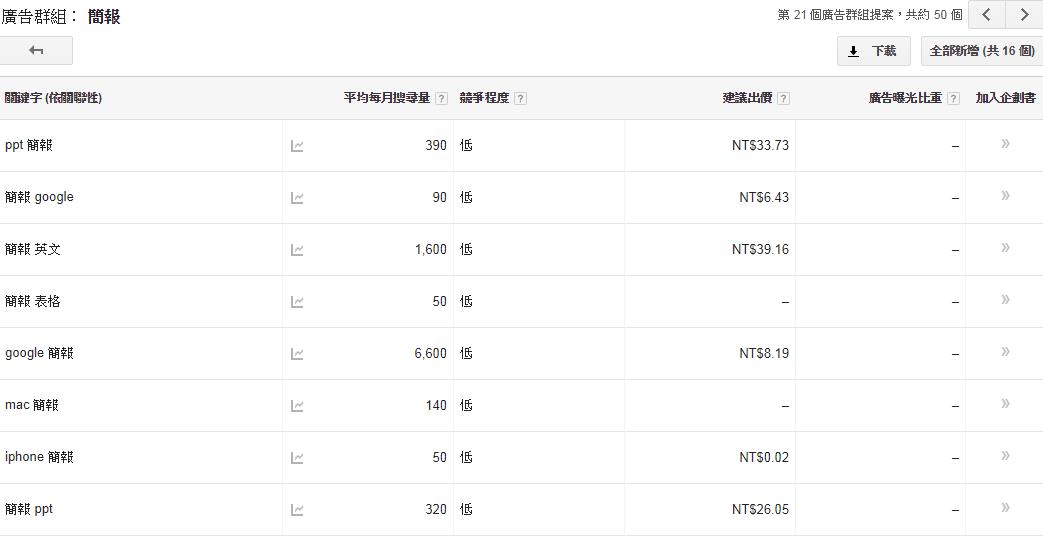1043x537 pixels.
Task: Open trend chart icon for ppt 簡報
Action: (x=297, y=146)
